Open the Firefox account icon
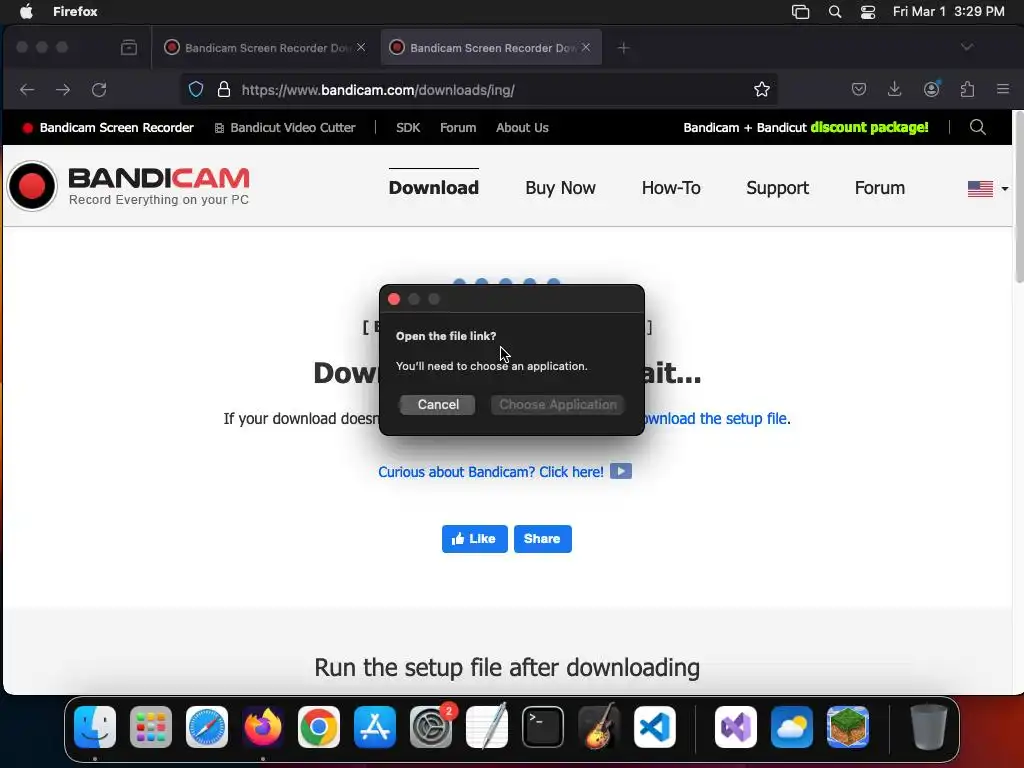Viewport: 1024px width, 768px height. [x=931, y=89]
